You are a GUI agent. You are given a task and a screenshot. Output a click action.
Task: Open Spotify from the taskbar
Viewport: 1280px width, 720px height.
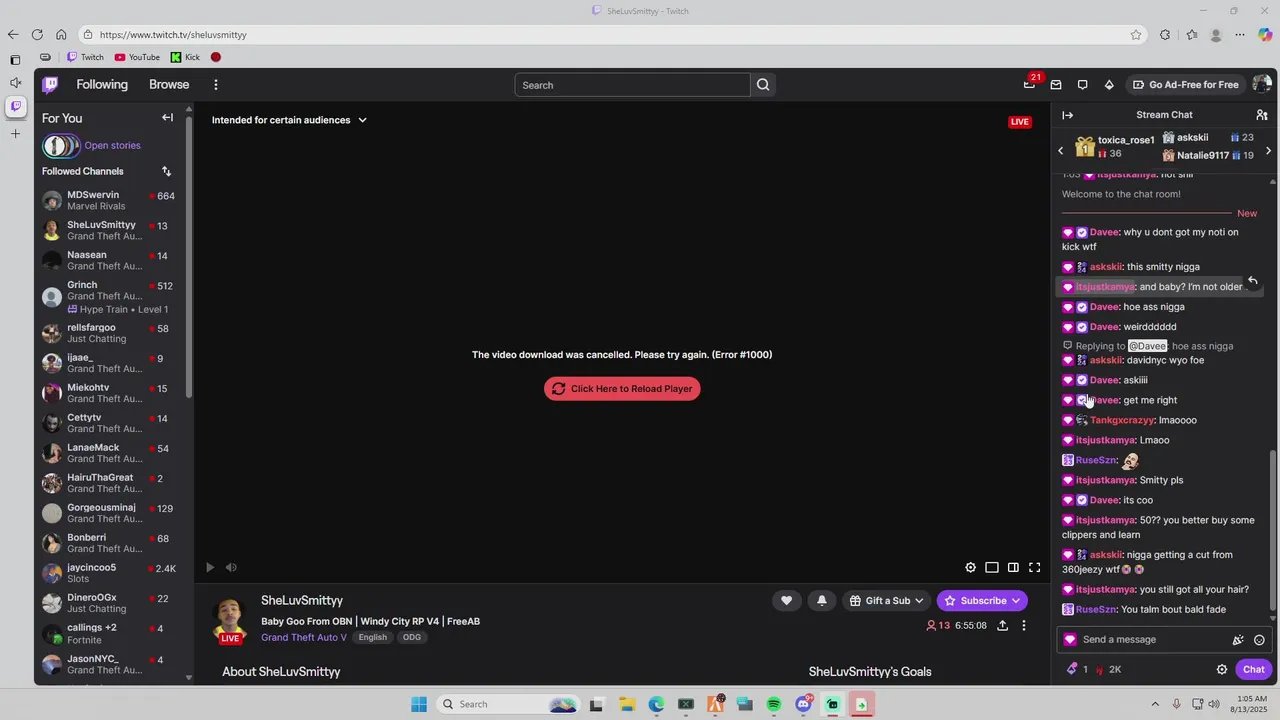774,704
